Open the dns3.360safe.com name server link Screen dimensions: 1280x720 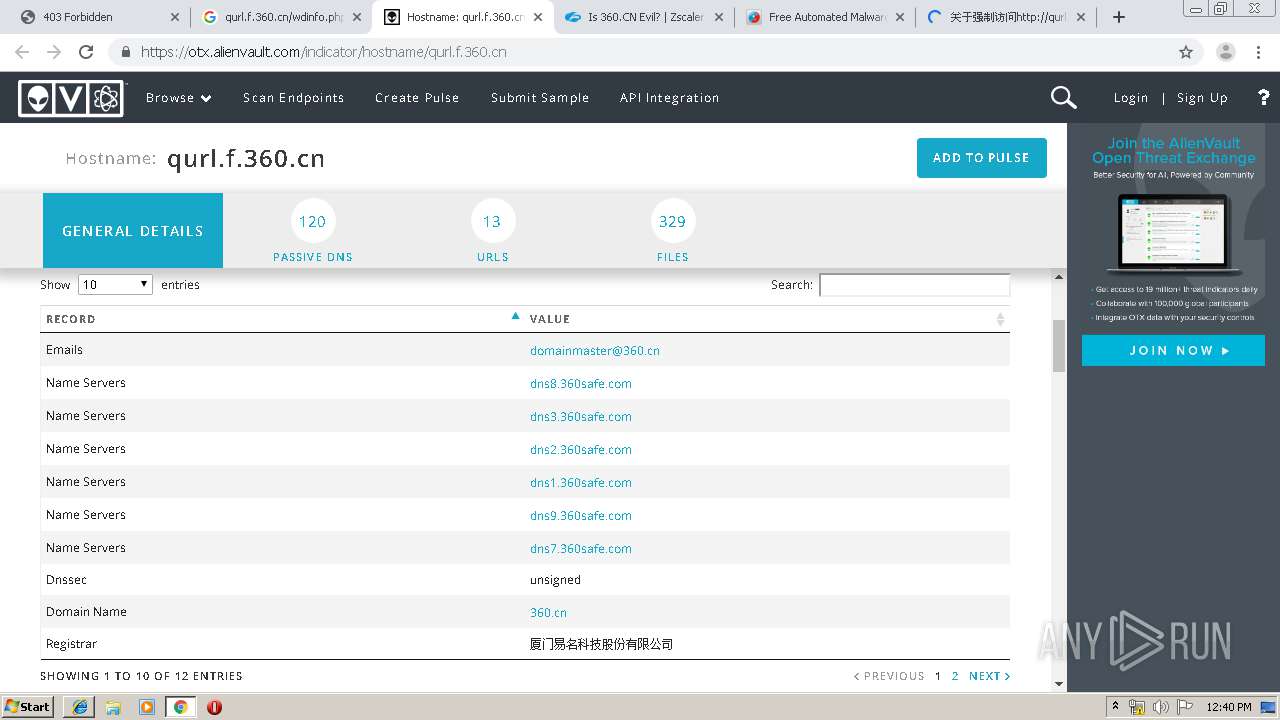581,417
